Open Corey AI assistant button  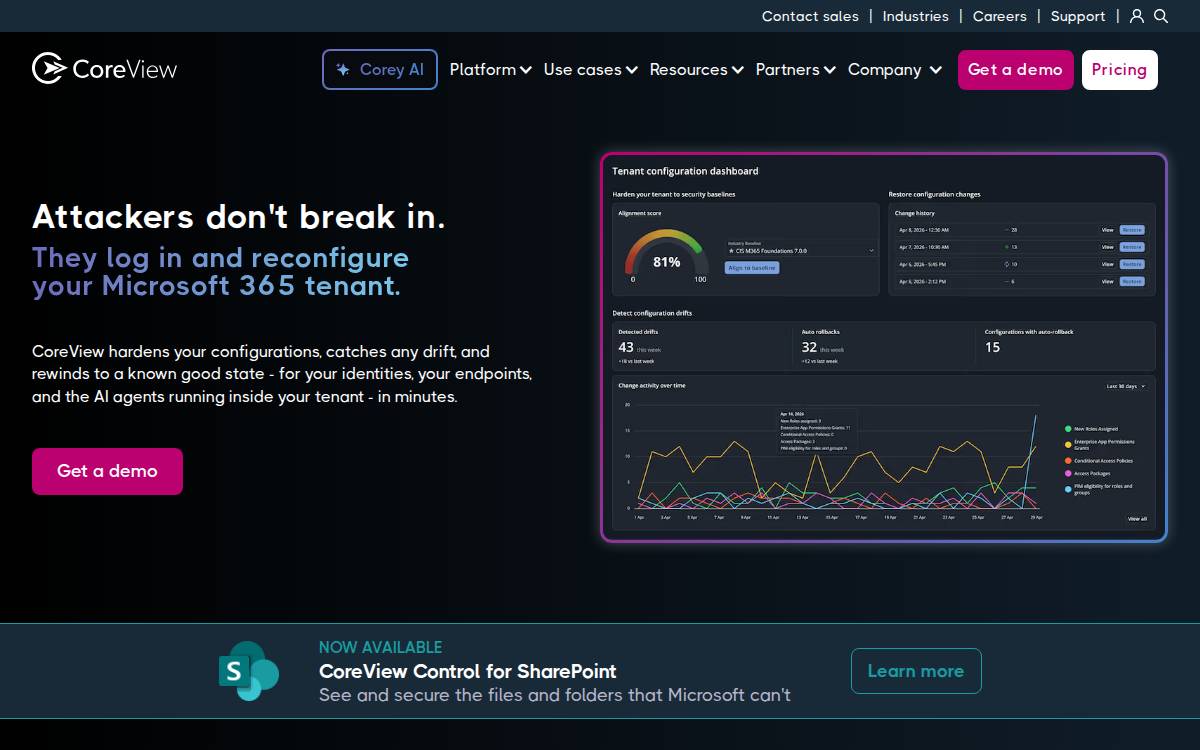pos(380,70)
